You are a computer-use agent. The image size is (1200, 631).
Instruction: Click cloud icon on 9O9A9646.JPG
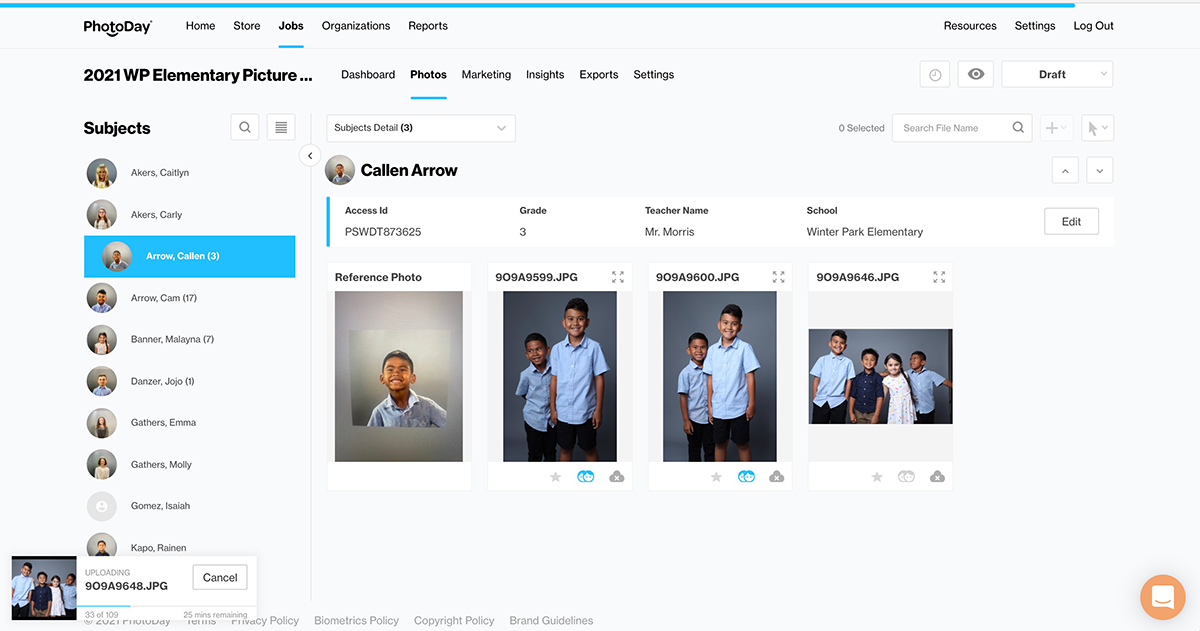click(x=937, y=477)
